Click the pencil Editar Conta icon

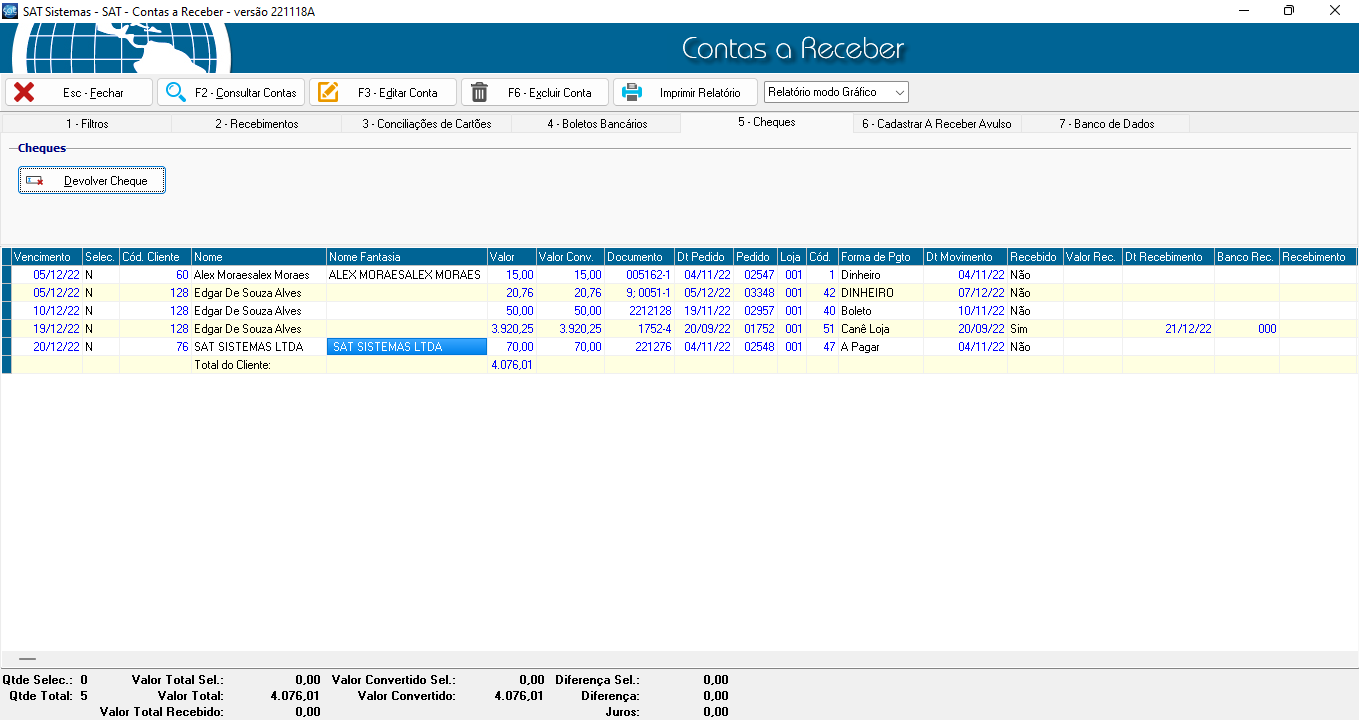(328, 93)
